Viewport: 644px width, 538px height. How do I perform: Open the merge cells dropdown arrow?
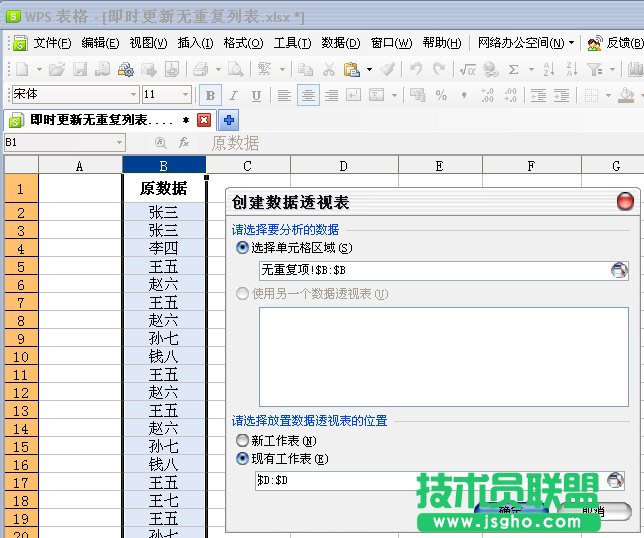point(394,95)
